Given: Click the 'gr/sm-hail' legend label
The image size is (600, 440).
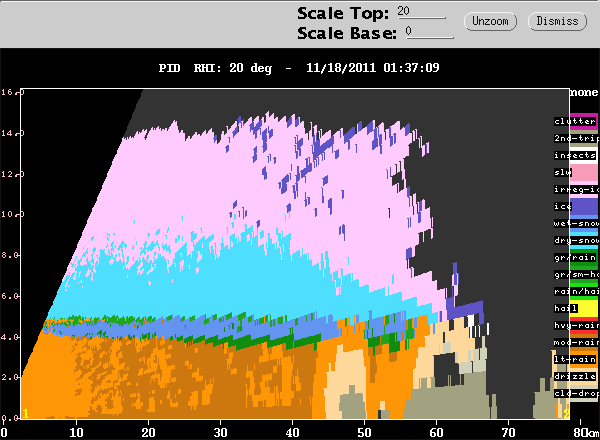Looking at the screenshot, I should click(576, 274).
